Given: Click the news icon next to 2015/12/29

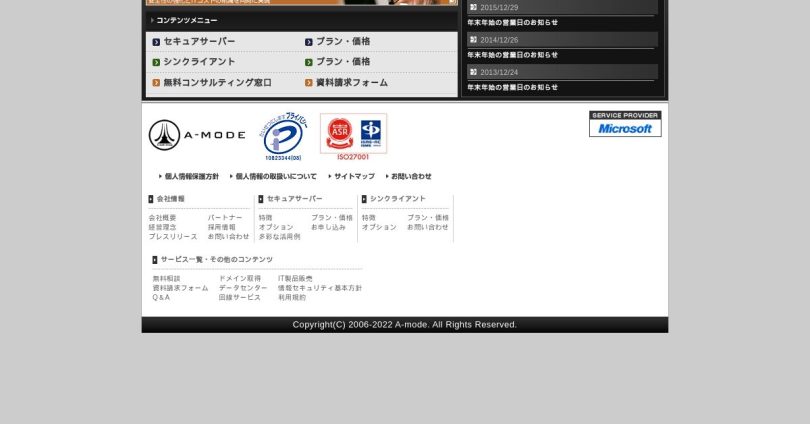Looking at the screenshot, I should point(473,7).
